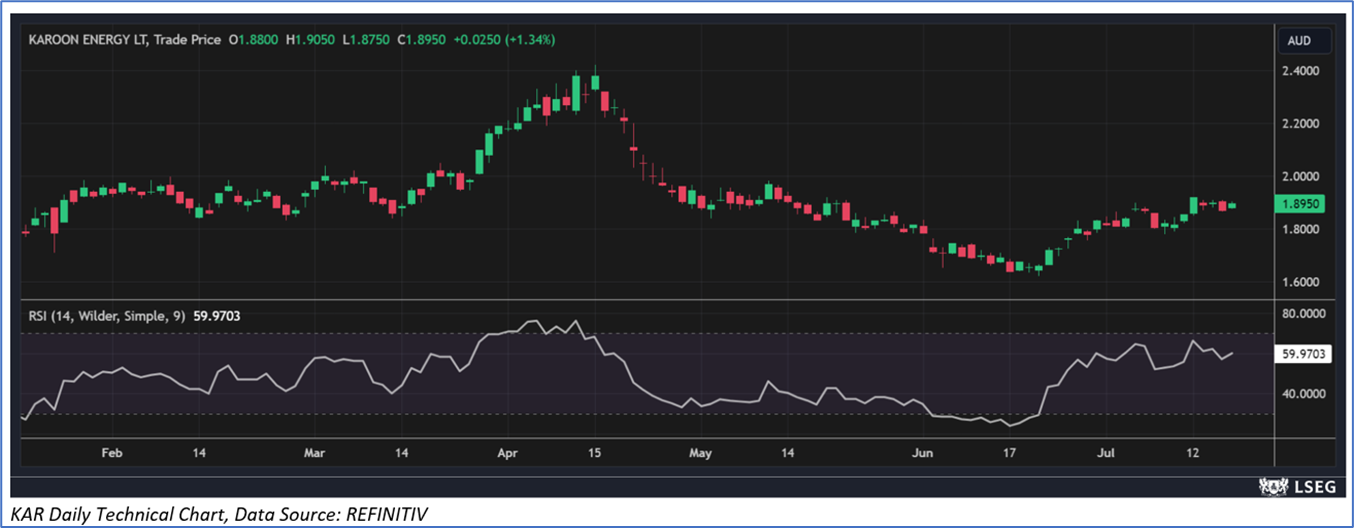This screenshot has width=1354, height=528.
Task: Click the green 1.8950 current price tag
Action: click(x=1302, y=203)
